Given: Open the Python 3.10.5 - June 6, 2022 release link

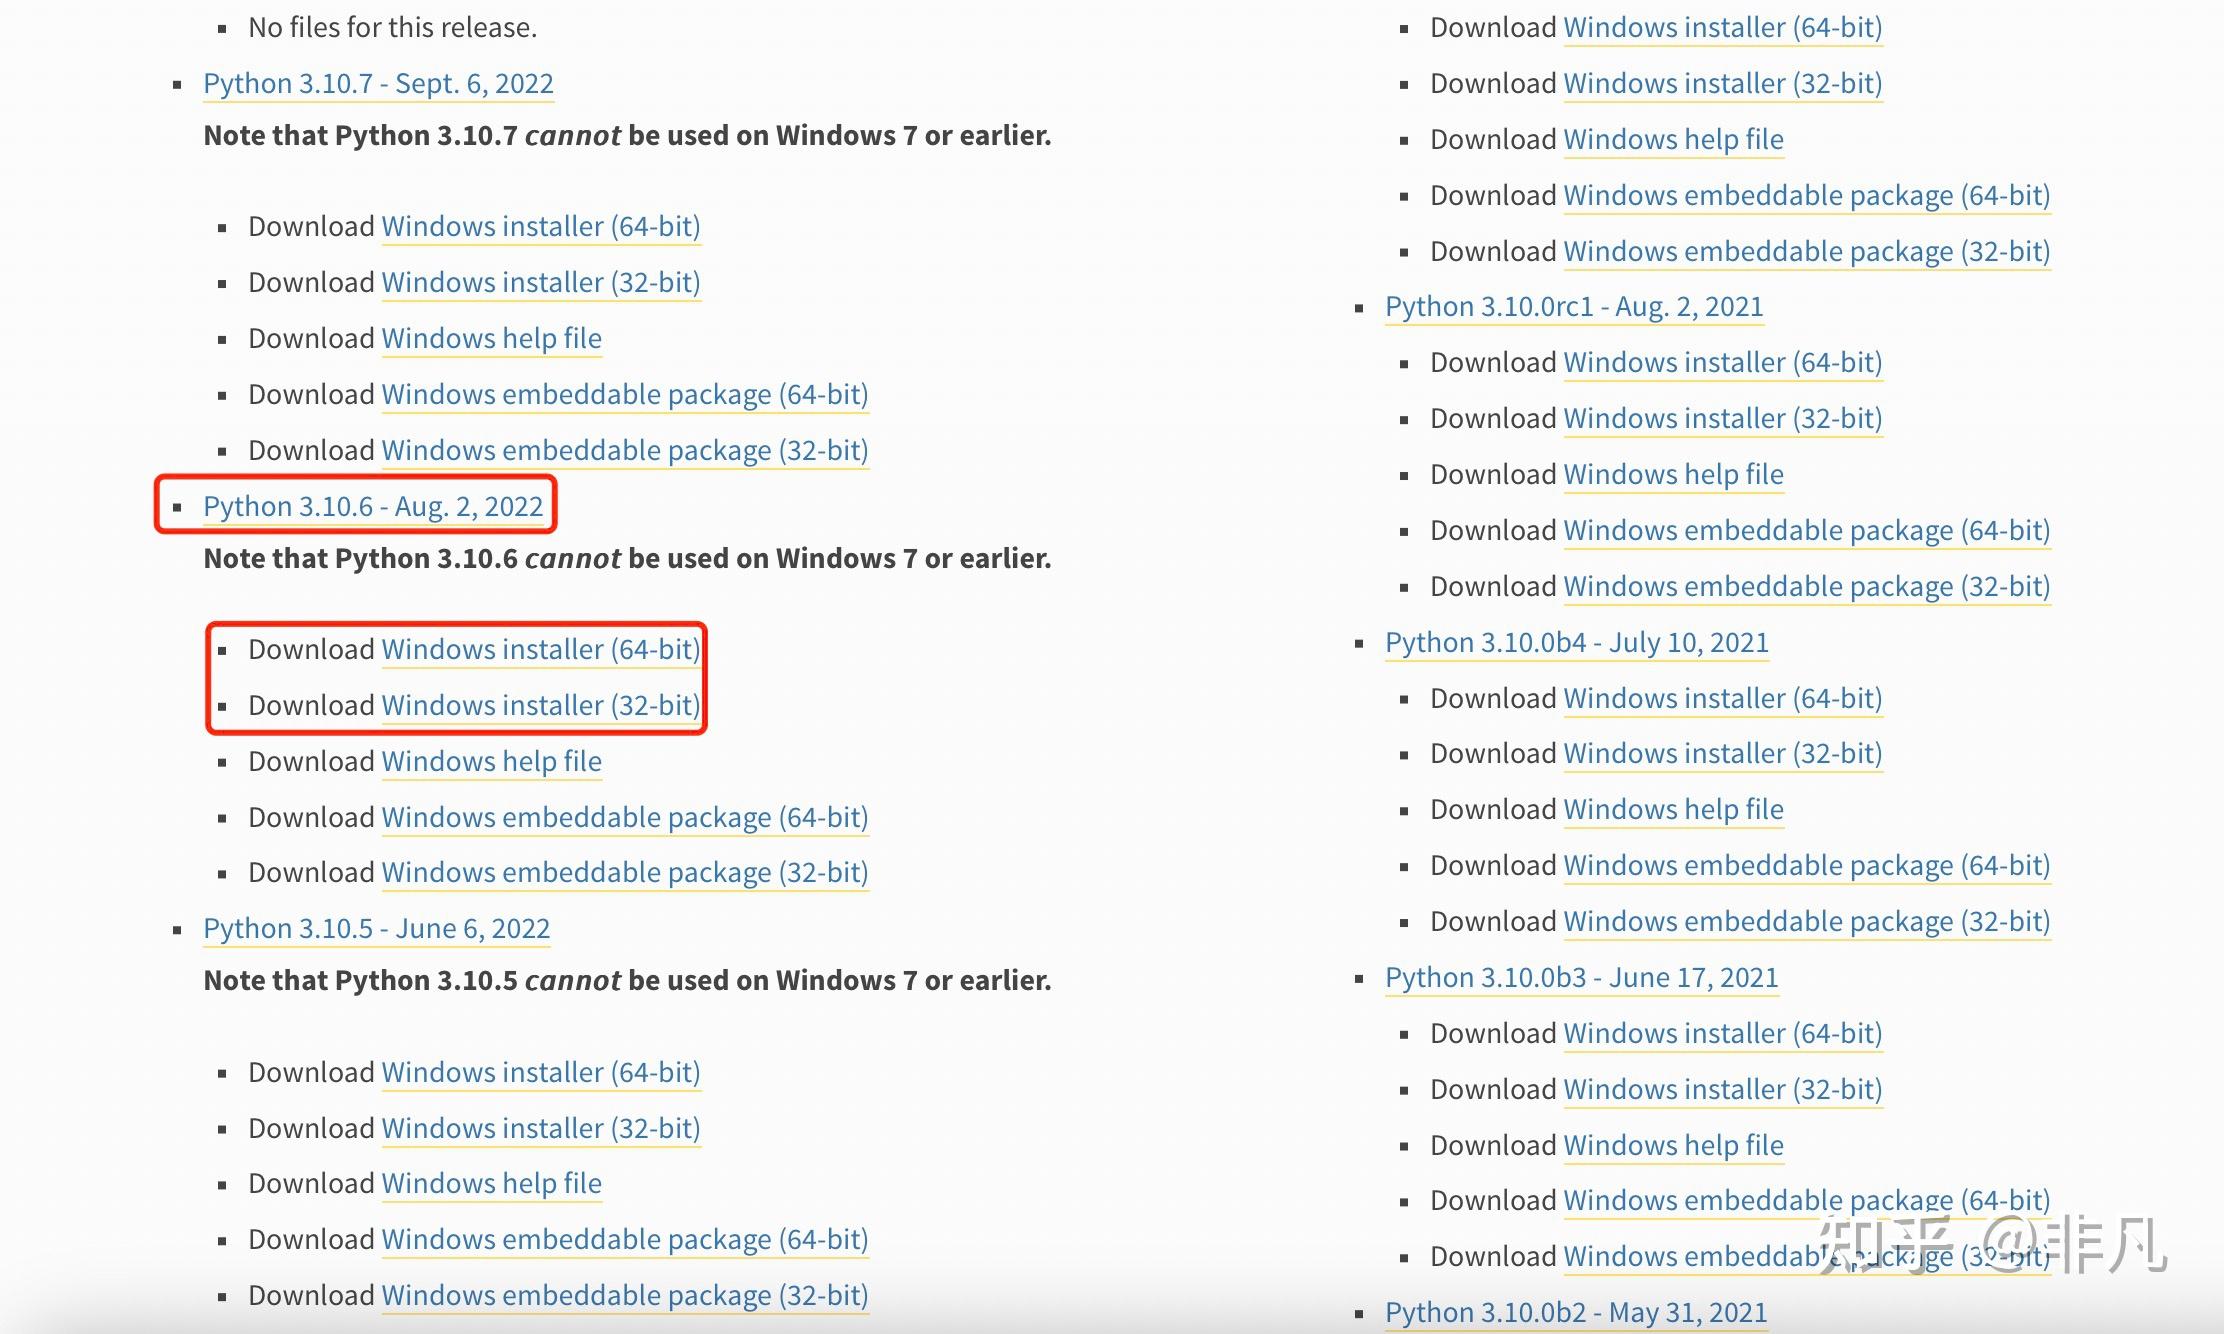Looking at the screenshot, I should click(x=376, y=929).
